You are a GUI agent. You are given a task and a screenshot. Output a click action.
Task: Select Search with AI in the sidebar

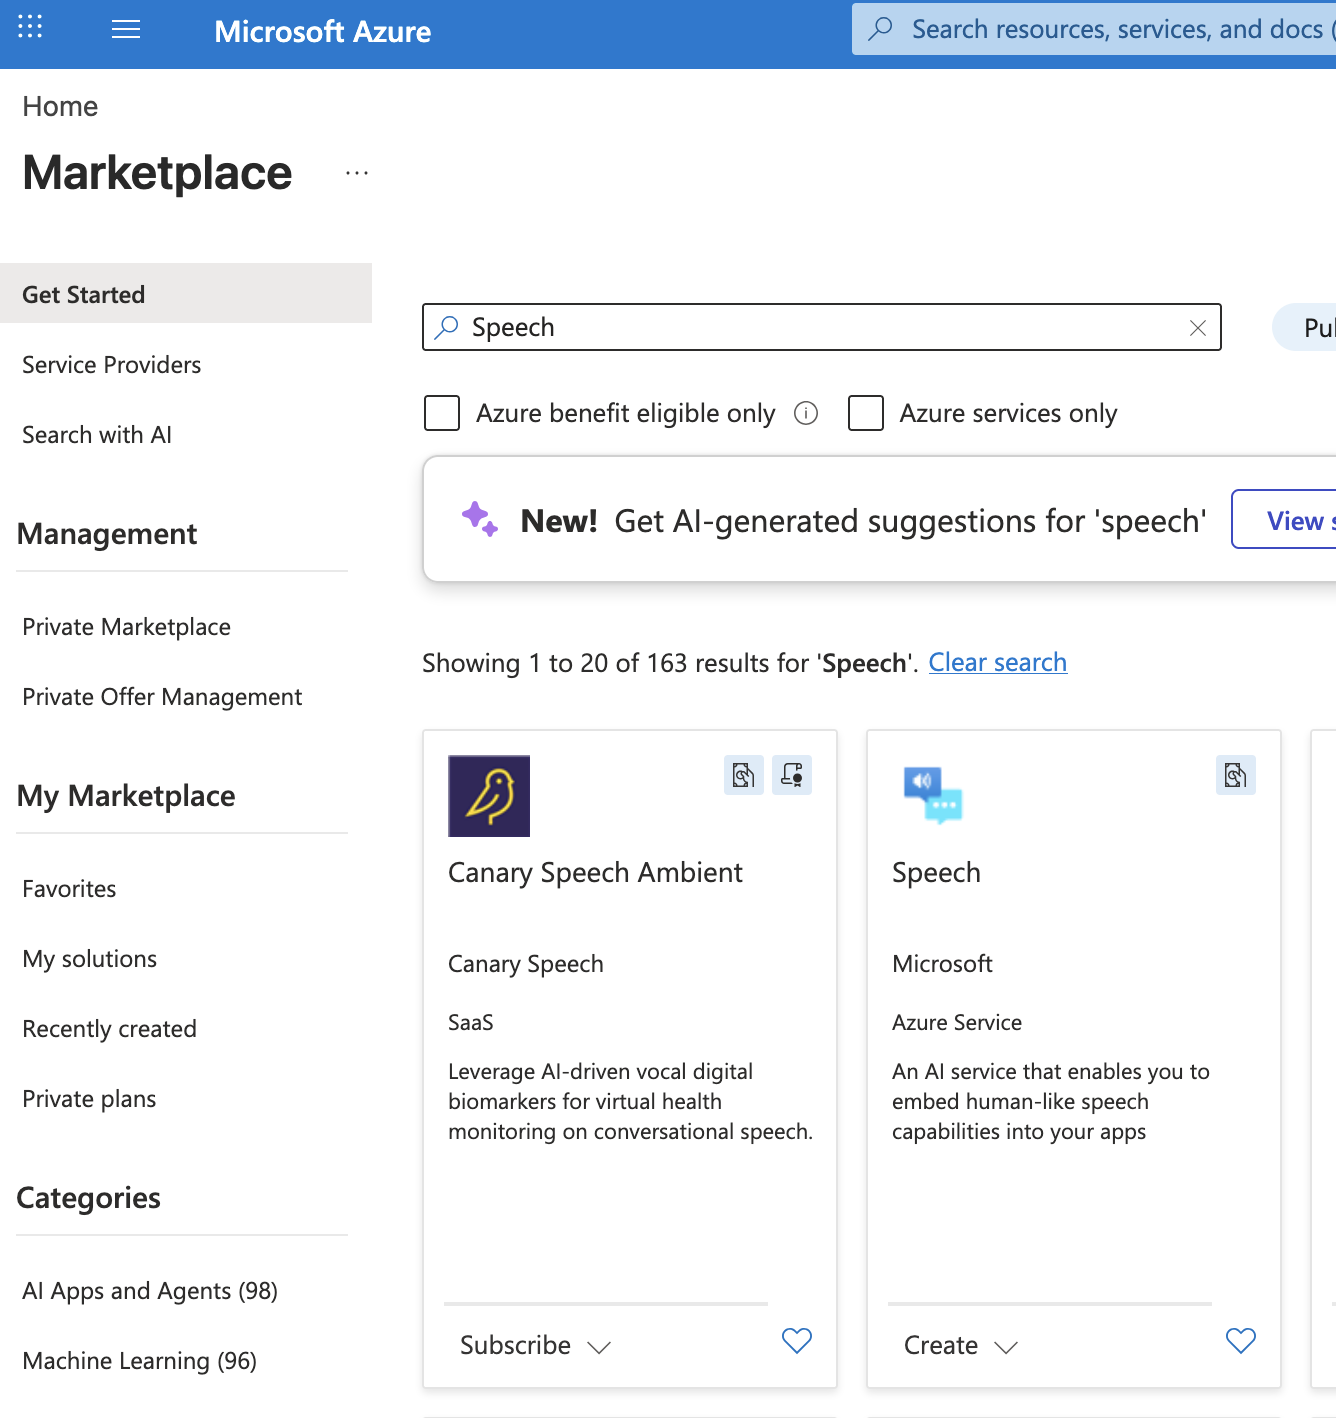(x=97, y=434)
